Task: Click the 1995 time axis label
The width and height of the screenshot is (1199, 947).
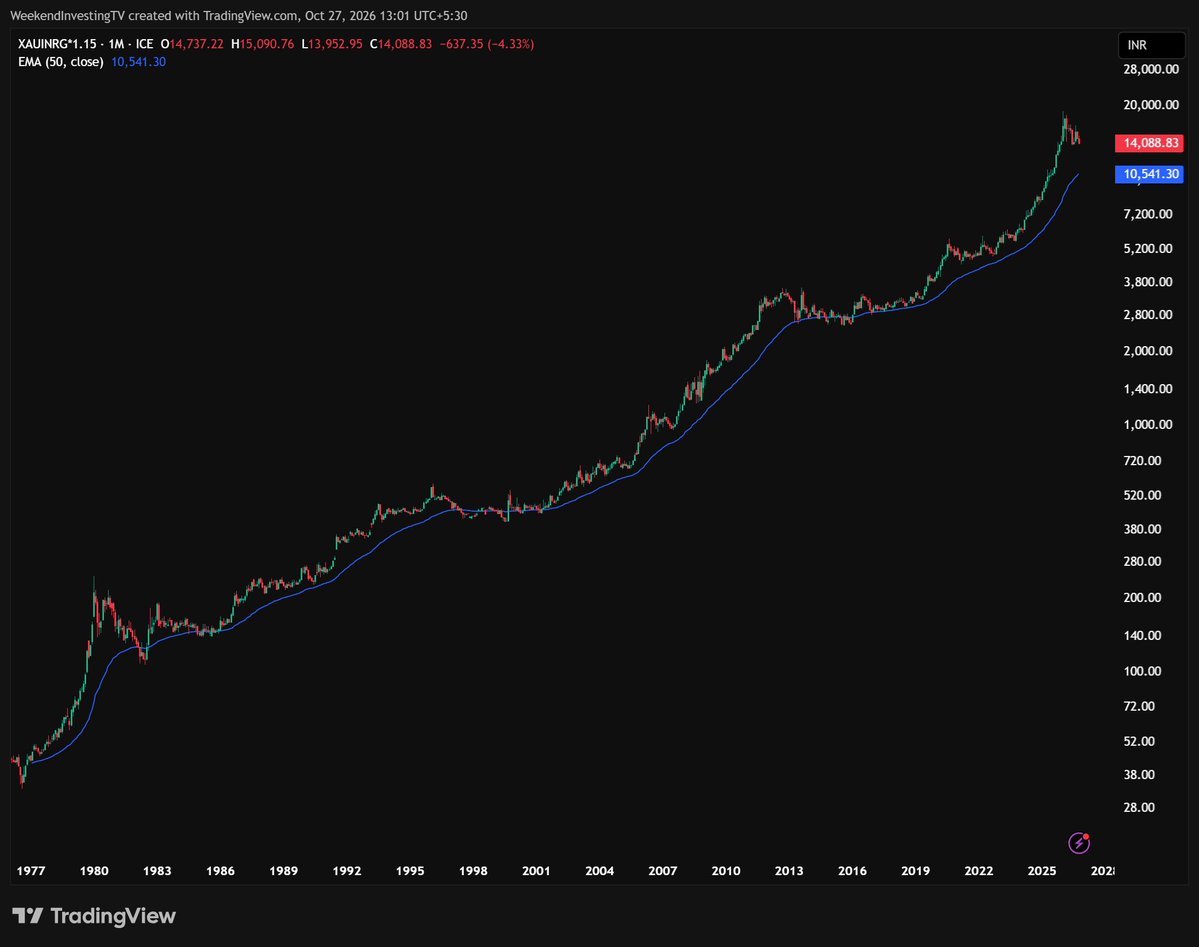Action: [410, 871]
